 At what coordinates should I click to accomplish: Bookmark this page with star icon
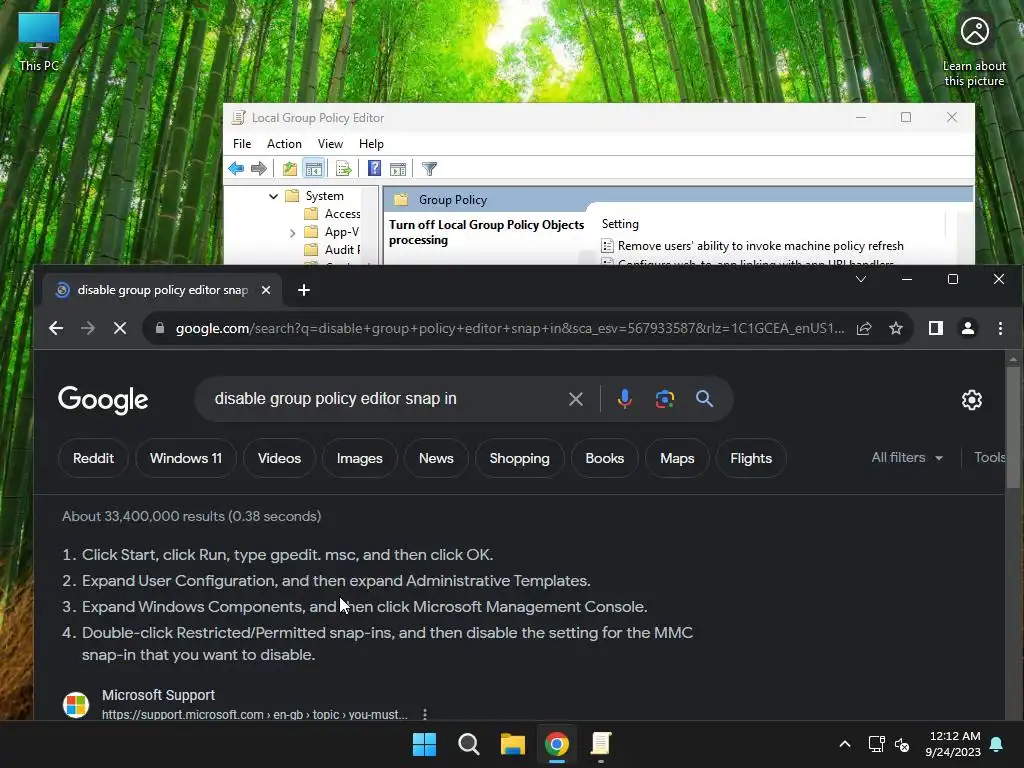896,328
